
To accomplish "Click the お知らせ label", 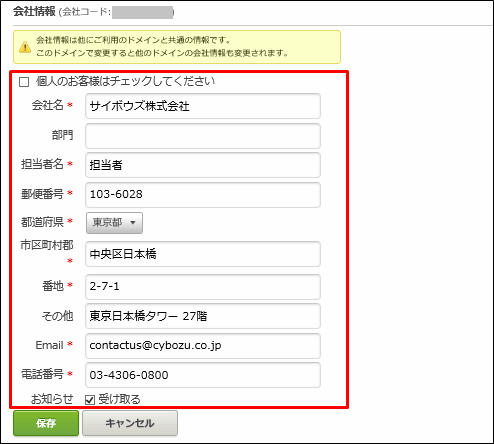I will coord(52,399).
